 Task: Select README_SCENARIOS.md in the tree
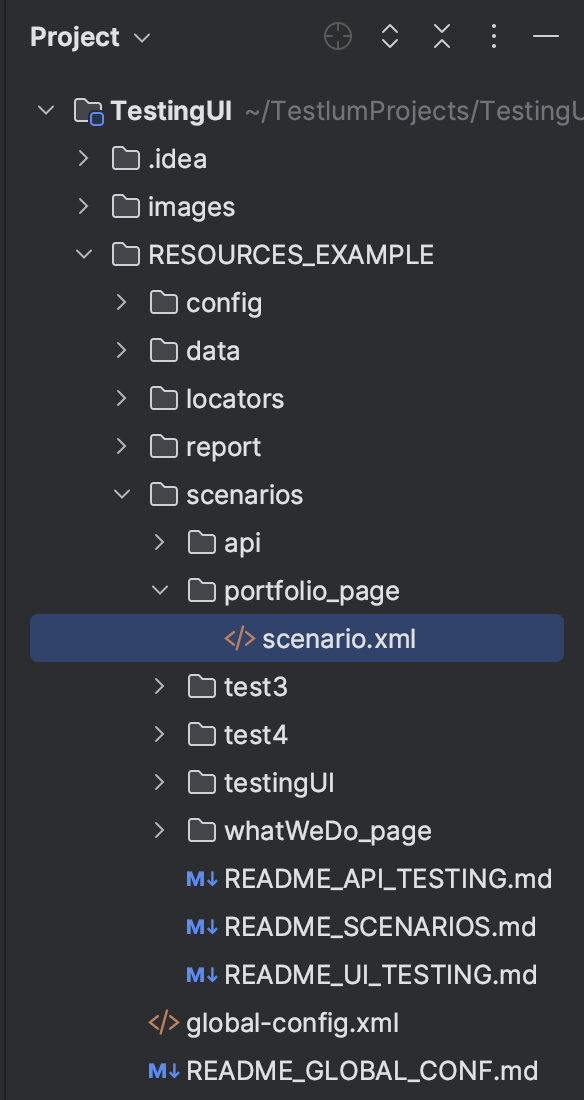click(380, 927)
